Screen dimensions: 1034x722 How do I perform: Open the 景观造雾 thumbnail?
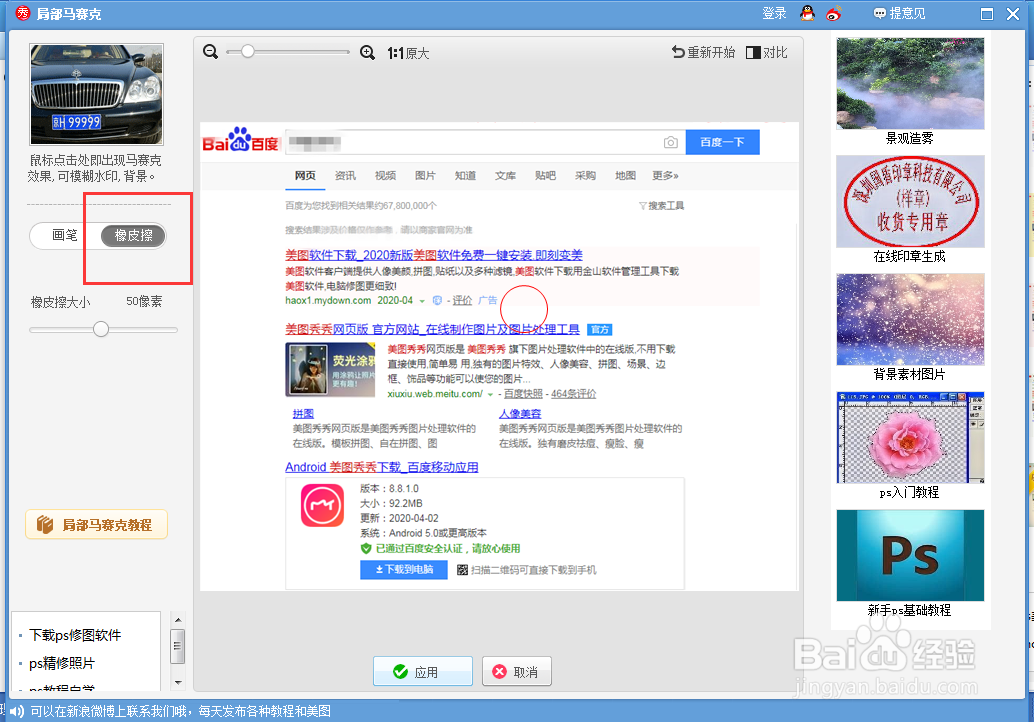[910, 84]
